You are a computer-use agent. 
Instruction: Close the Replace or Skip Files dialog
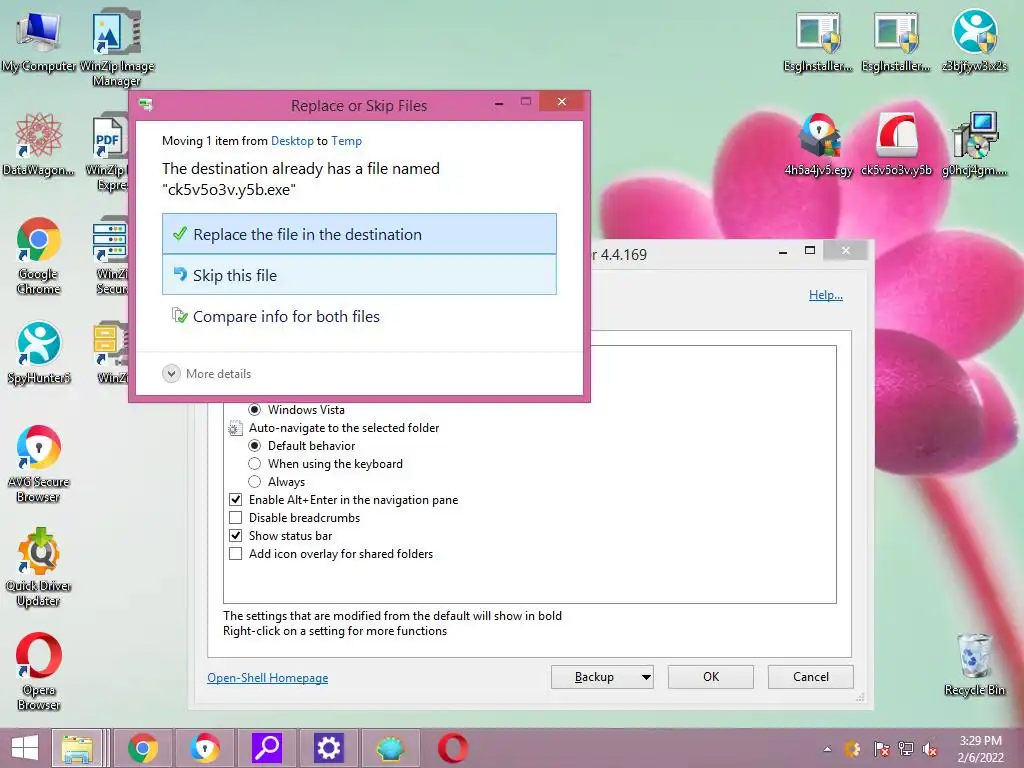click(x=562, y=102)
